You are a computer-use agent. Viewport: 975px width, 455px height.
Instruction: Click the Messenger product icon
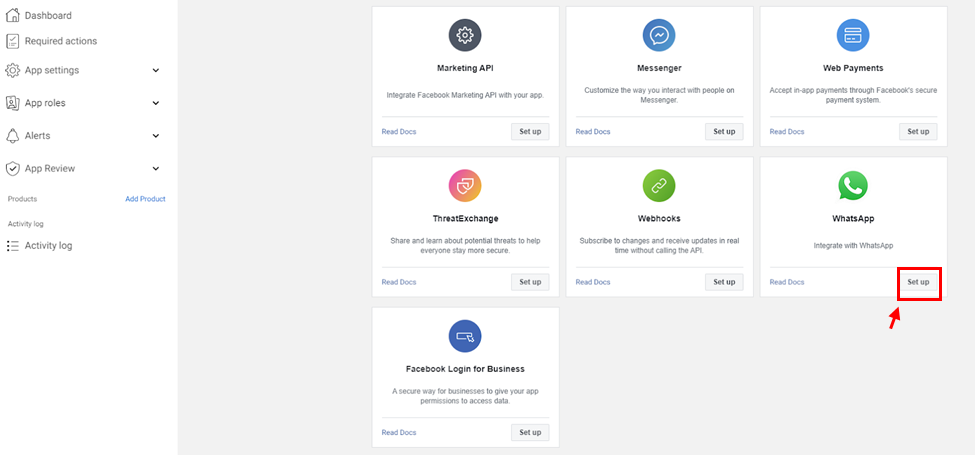pyautogui.click(x=659, y=35)
